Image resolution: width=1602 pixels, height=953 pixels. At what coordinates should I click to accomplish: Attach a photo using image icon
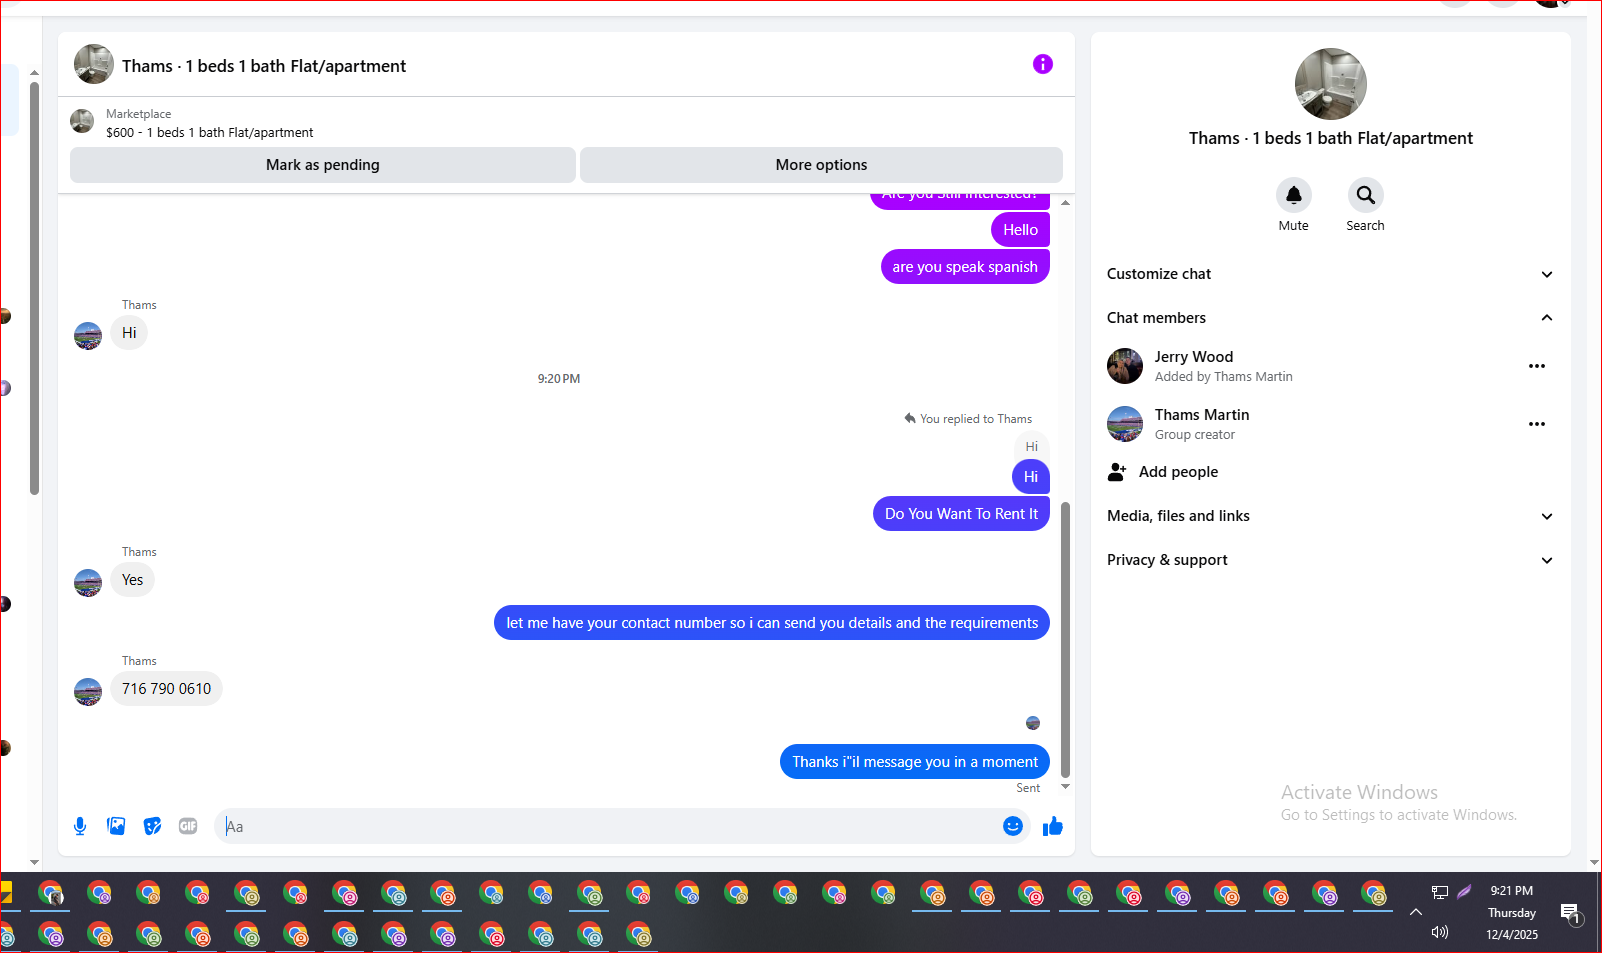(x=116, y=826)
